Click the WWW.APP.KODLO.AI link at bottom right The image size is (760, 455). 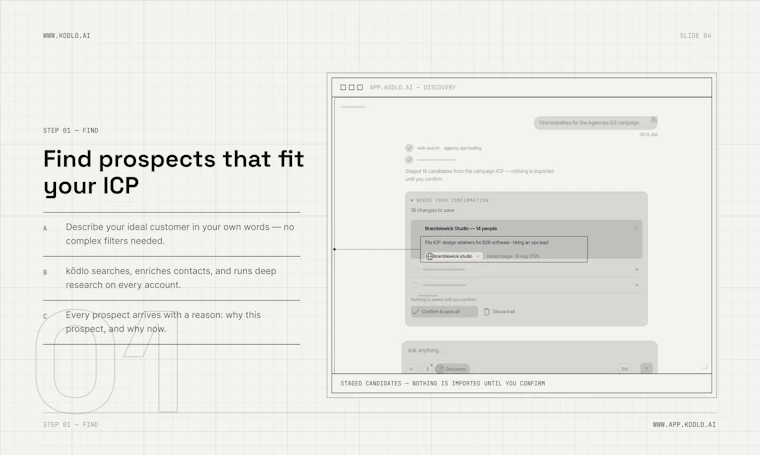684,424
